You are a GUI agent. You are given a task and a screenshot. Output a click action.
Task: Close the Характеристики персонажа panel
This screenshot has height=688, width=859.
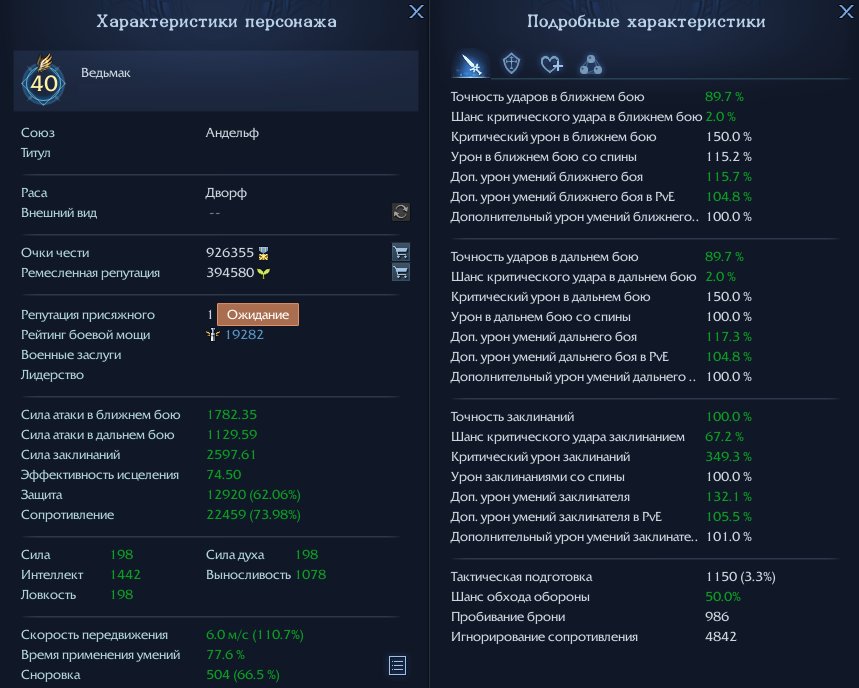[416, 12]
